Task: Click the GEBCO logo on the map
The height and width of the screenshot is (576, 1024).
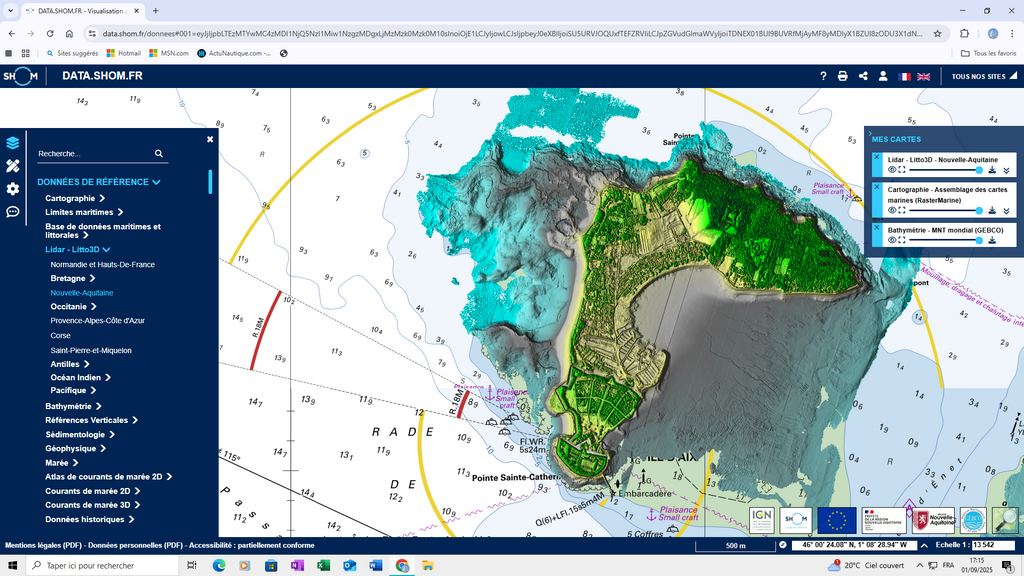Action: point(972,520)
